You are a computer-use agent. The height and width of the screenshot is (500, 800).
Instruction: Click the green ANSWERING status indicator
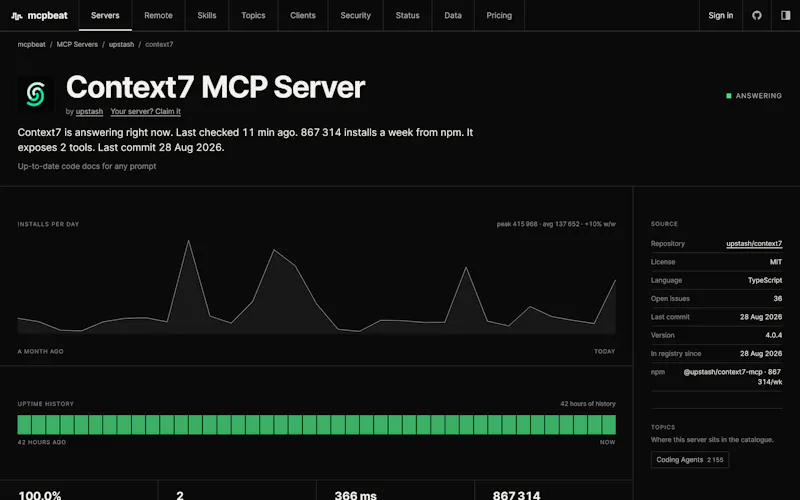pyautogui.click(x=754, y=95)
